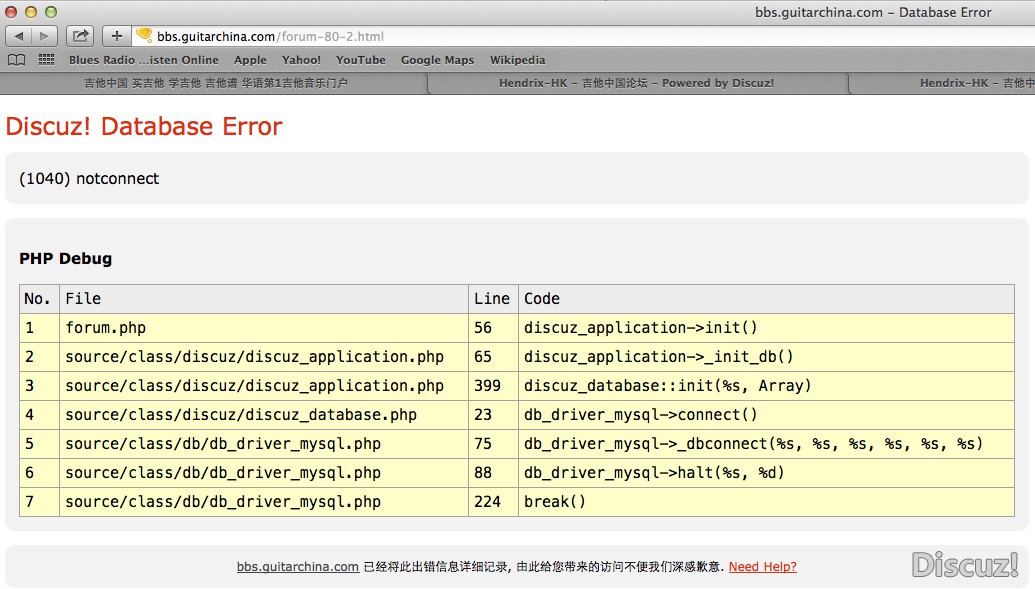Select discuz_application.php file cell in row 2

[x=264, y=357]
